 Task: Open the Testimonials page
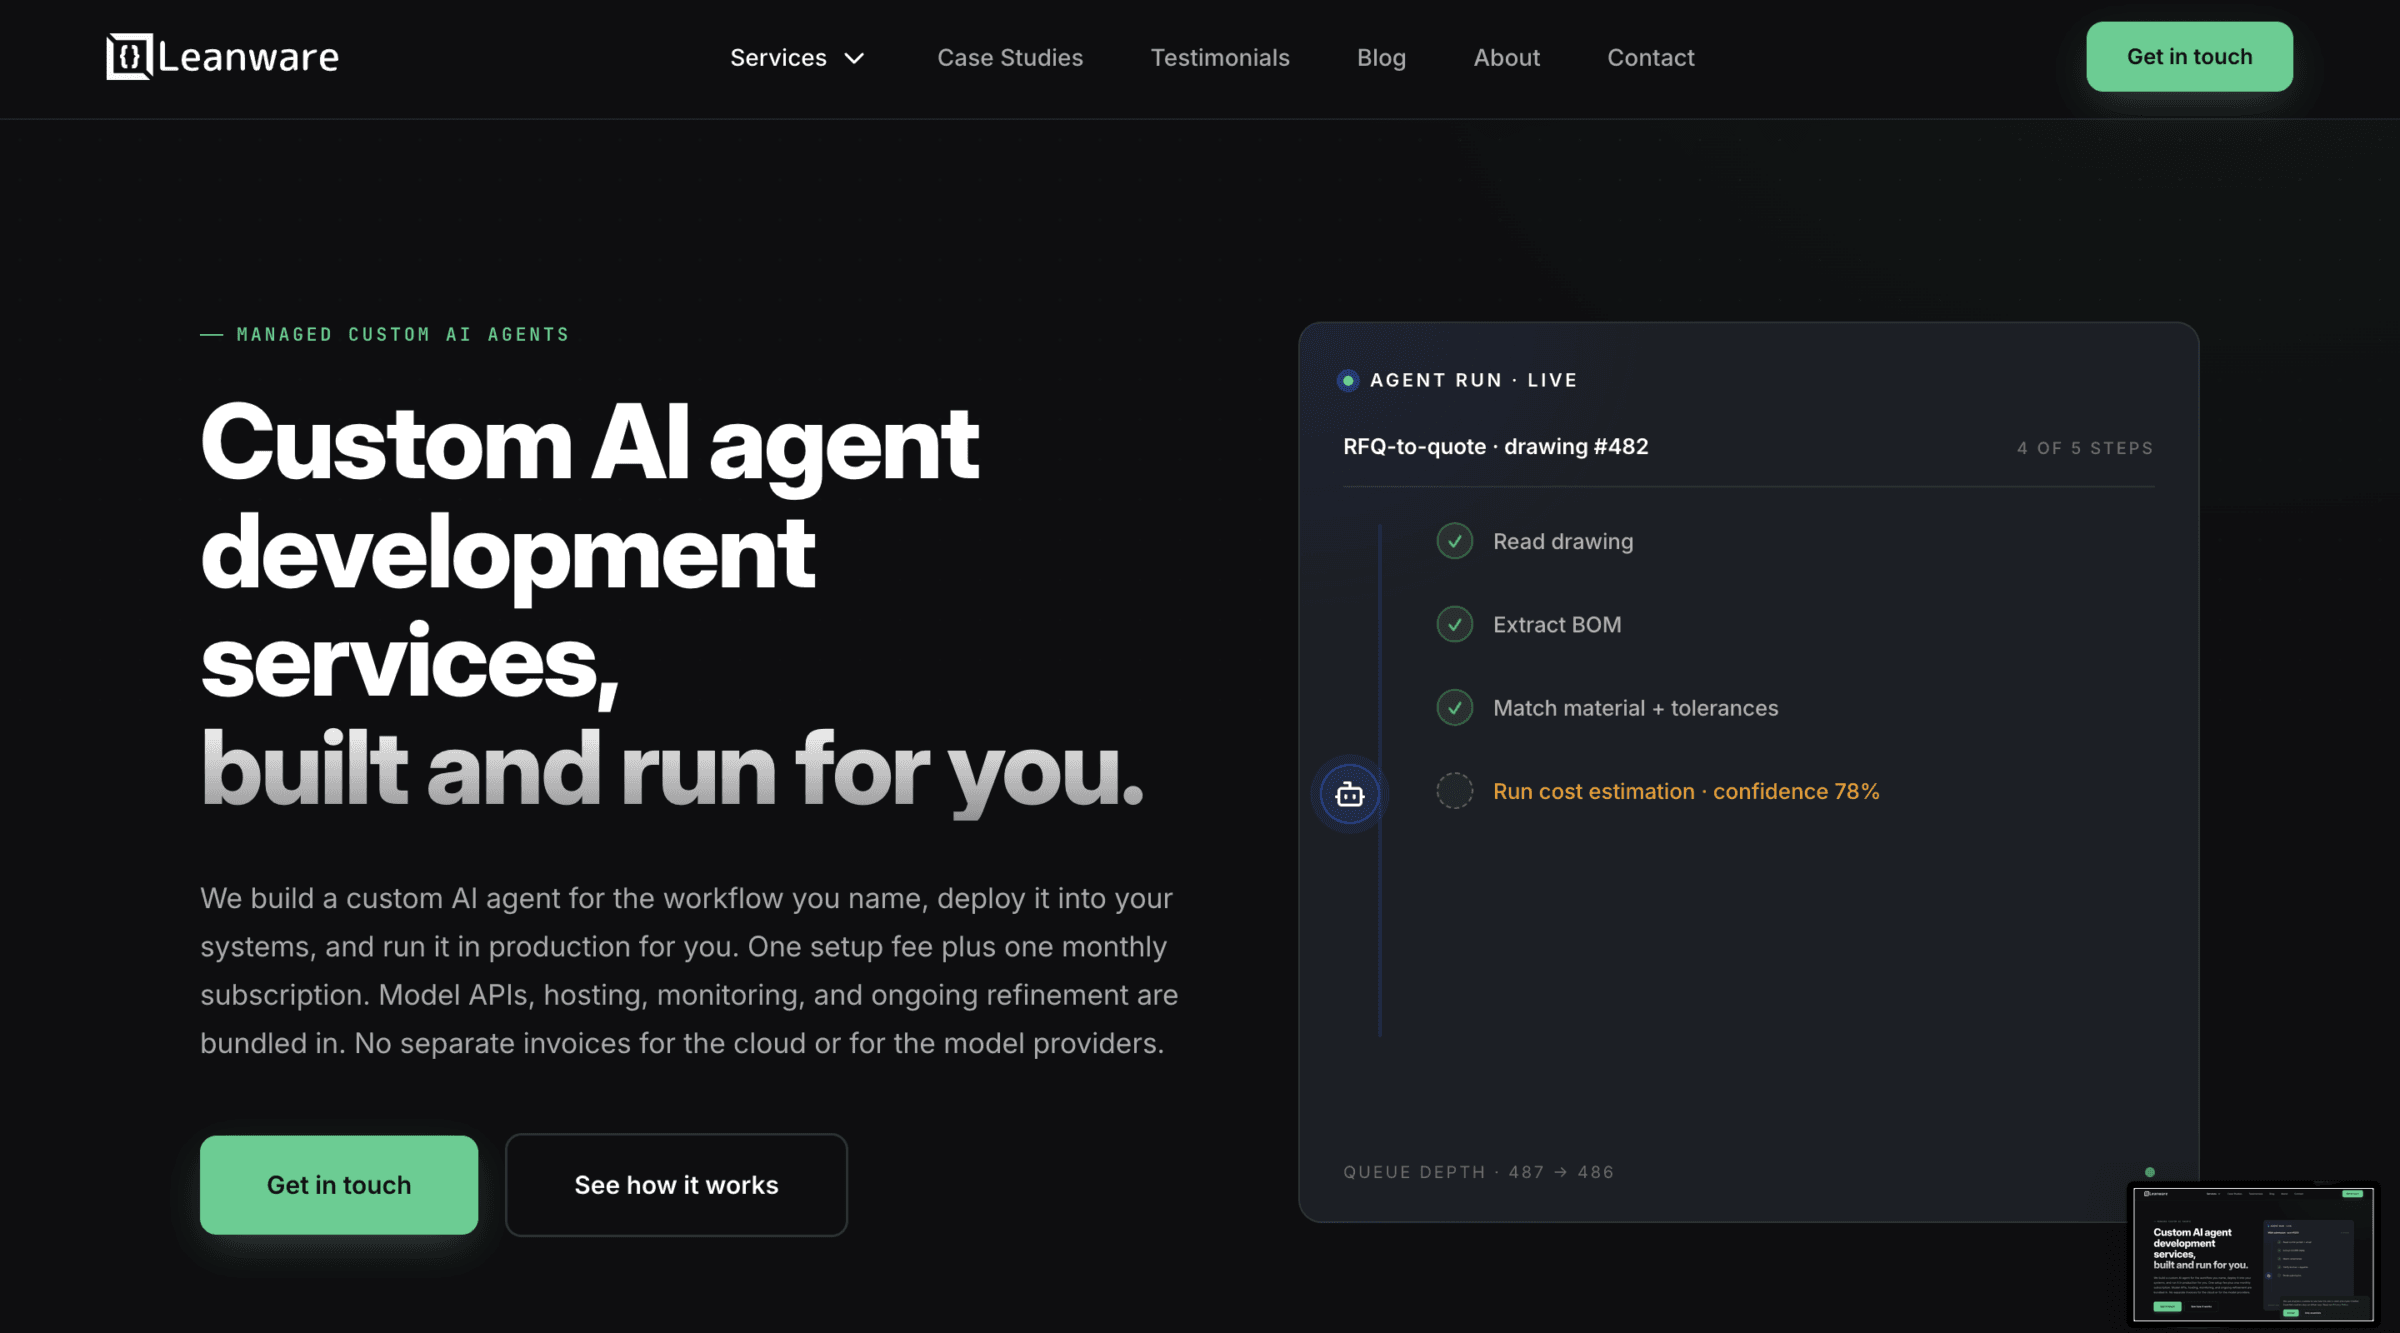(1220, 58)
